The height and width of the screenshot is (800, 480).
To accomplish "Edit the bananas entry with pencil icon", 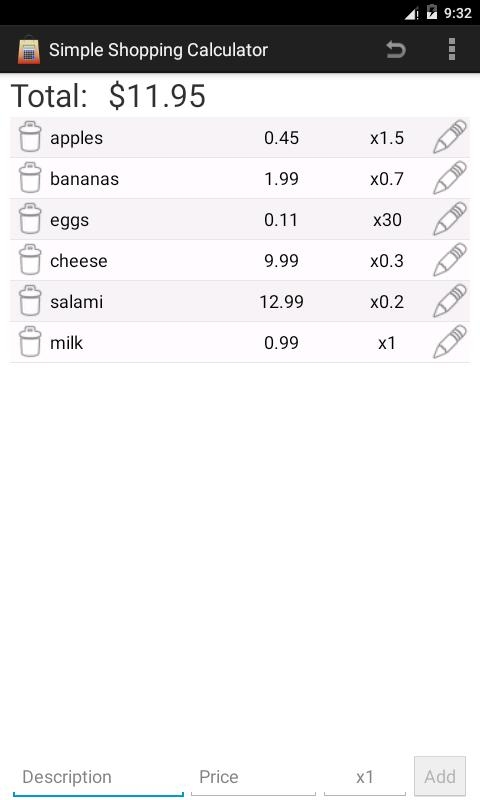I will (x=449, y=178).
